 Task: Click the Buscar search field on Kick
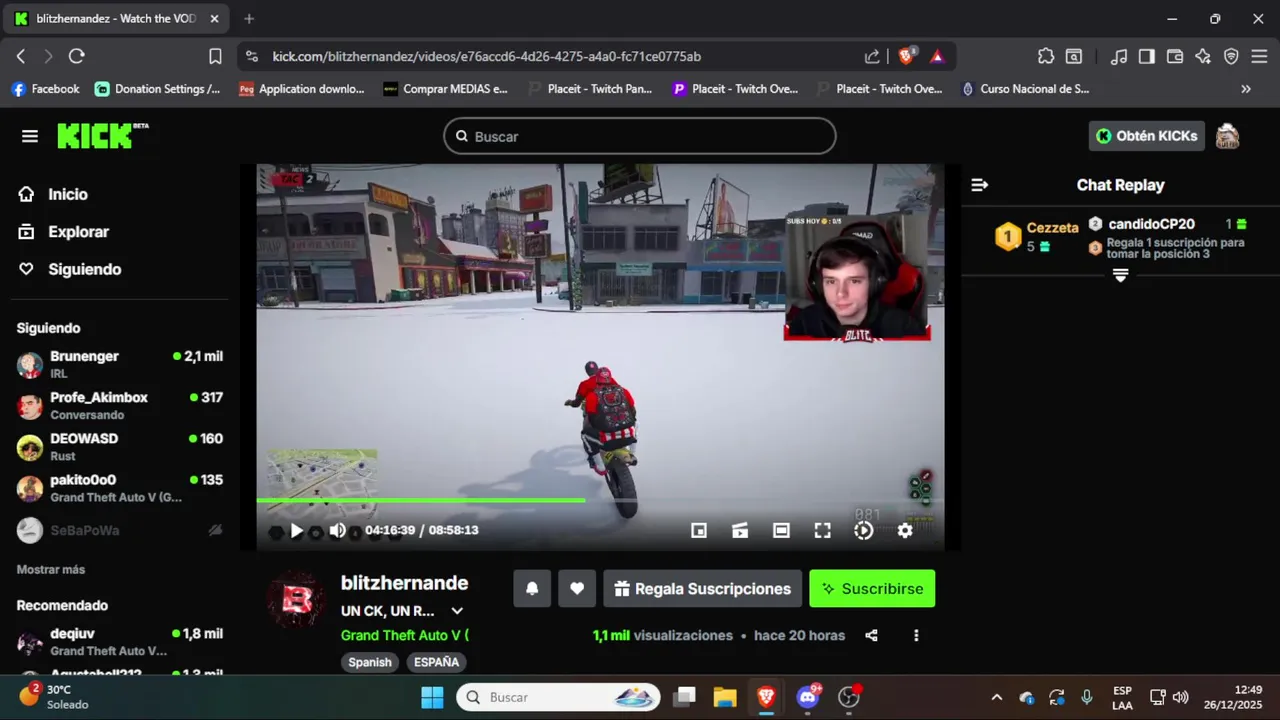[x=640, y=136]
